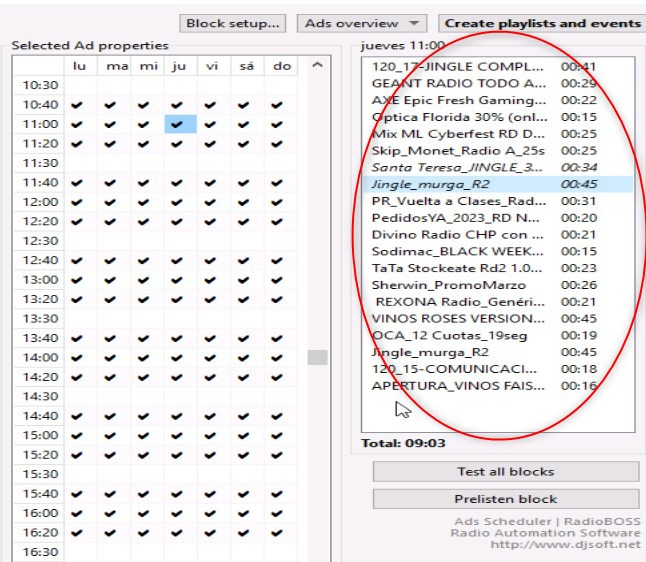Viewport: 646px width, 562px height.
Task: Click the 00:19 duration of OCA_12 Cuotas
Action: click(x=578, y=335)
